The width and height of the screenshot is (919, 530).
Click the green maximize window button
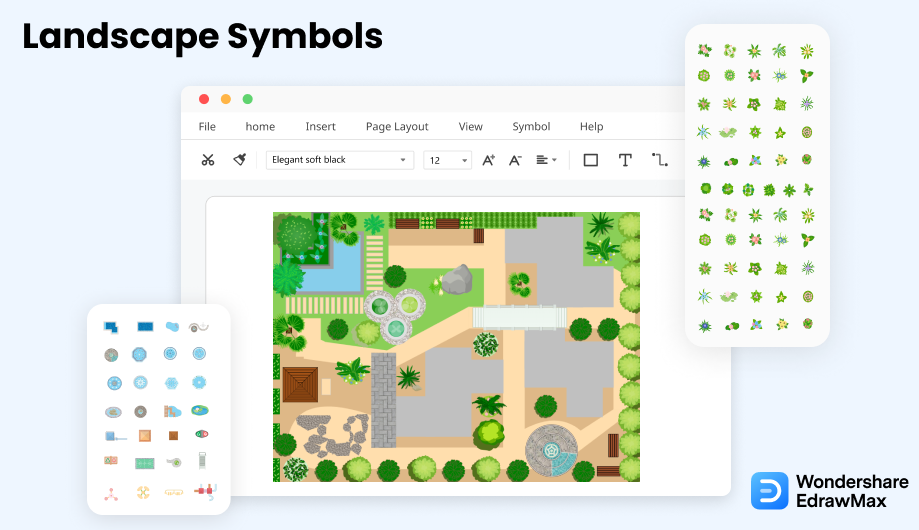[248, 99]
